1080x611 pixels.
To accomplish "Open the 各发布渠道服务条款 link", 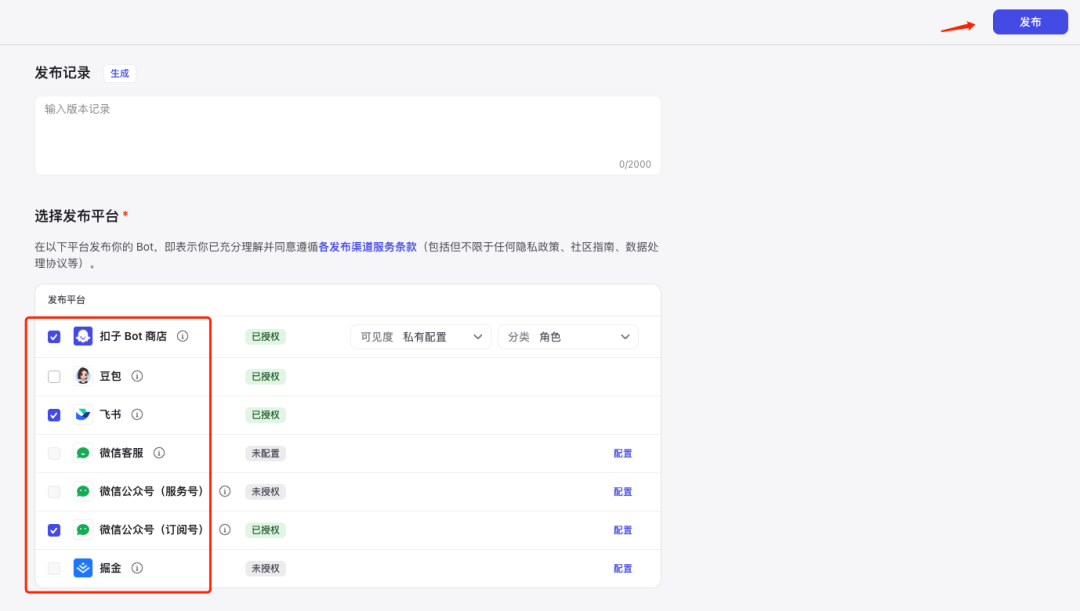I will point(367,247).
